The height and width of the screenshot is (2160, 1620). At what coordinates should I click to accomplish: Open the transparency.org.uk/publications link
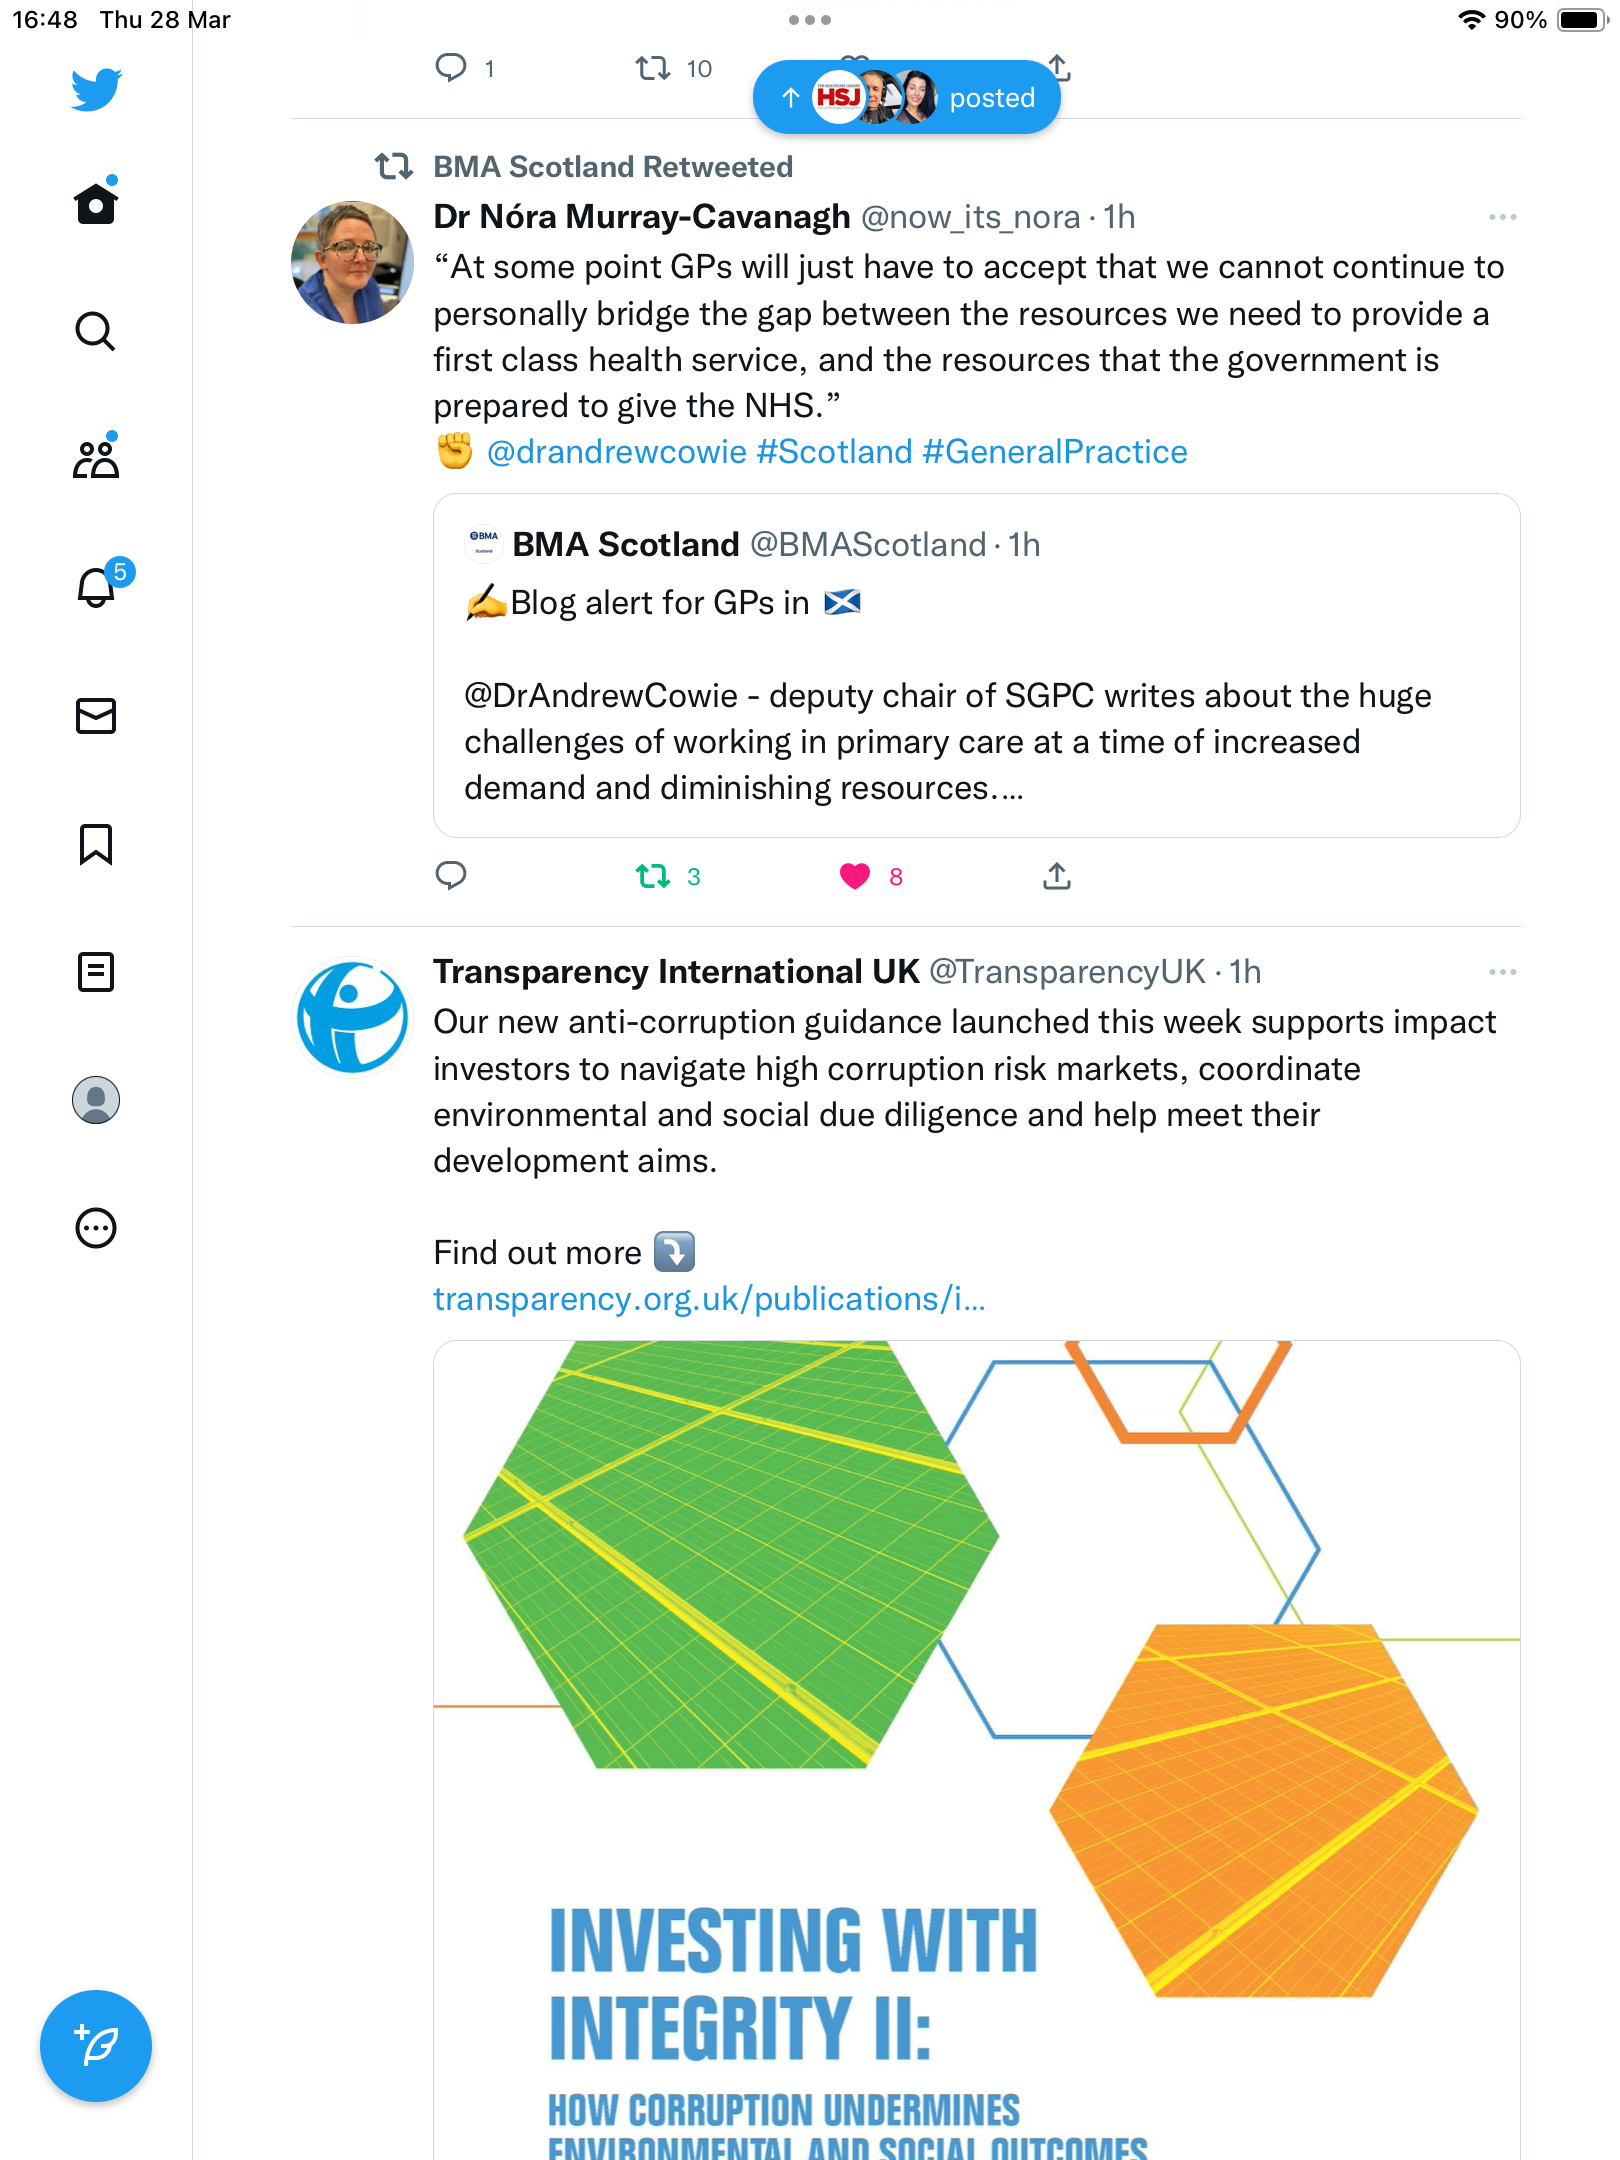[709, 1299]
